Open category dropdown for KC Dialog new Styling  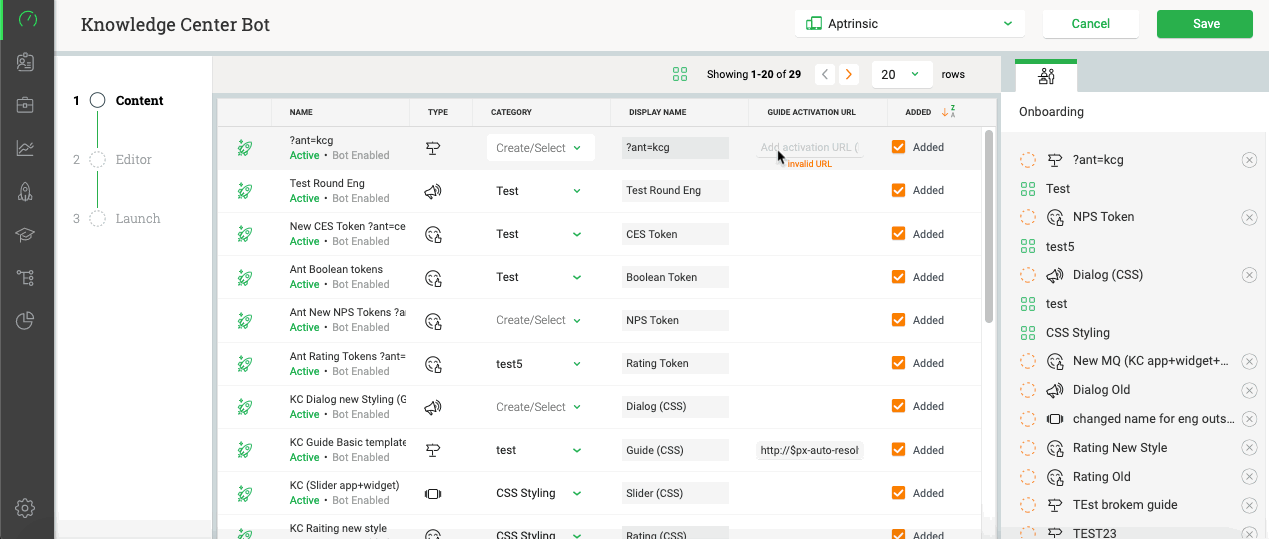540,407
